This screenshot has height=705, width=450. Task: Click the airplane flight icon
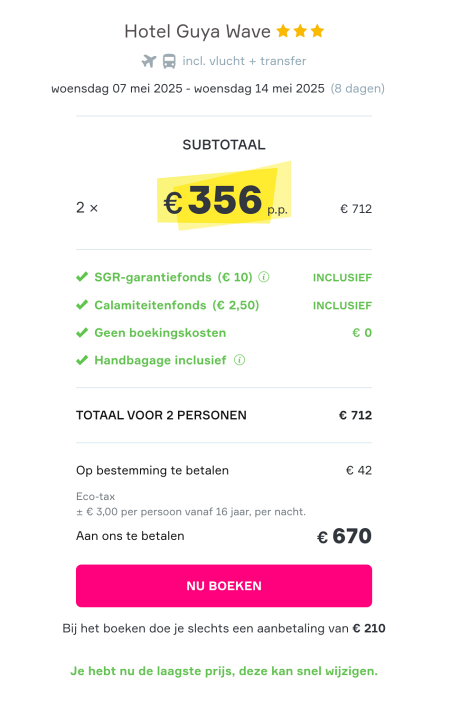coord(149,61)
